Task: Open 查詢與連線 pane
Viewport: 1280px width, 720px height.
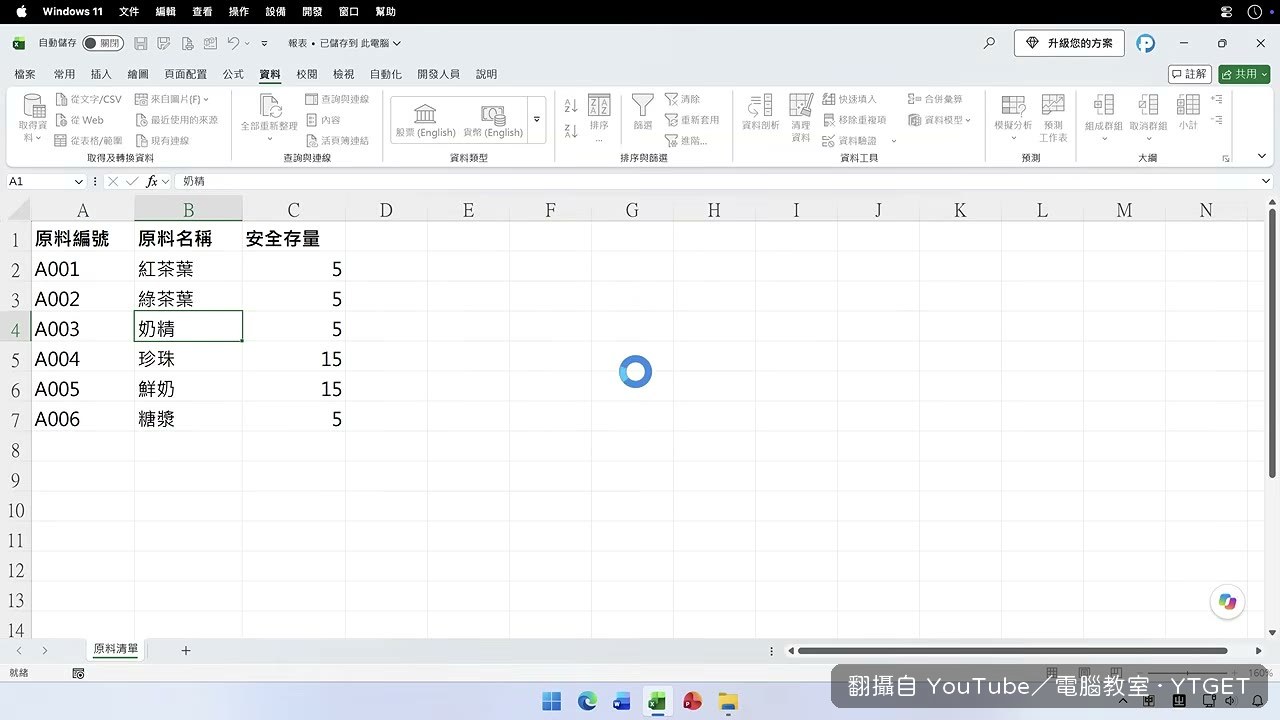Action: 337,99
